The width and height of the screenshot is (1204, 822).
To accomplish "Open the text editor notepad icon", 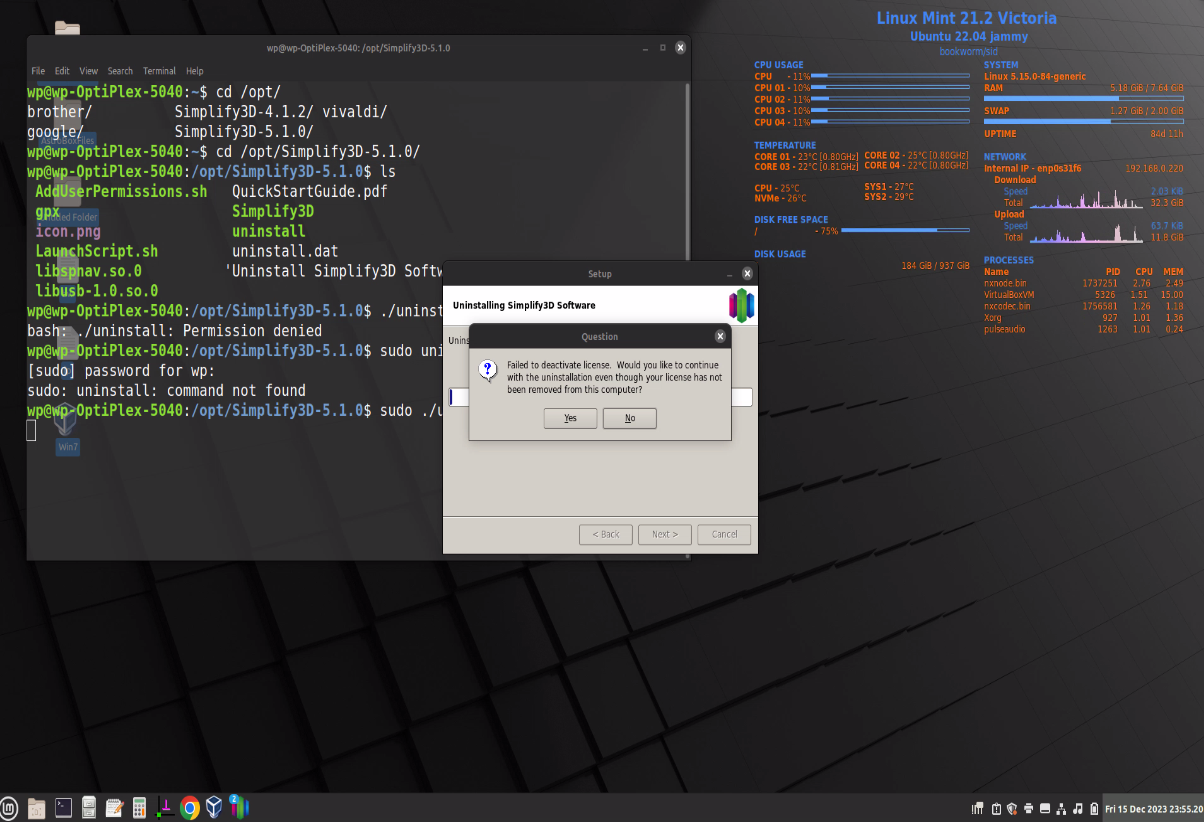I will click(114, 807).
